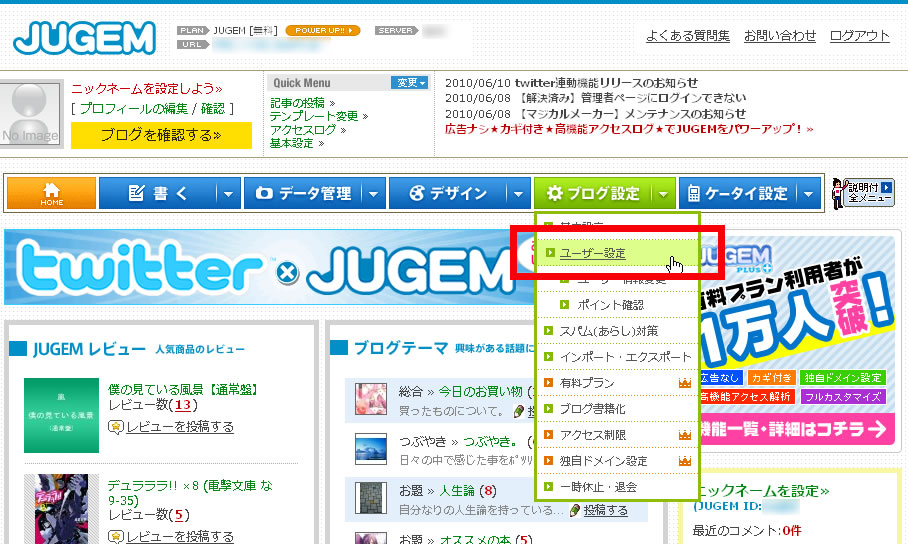Click the crown icon beside 有料プラン

(x=685, y=383)
